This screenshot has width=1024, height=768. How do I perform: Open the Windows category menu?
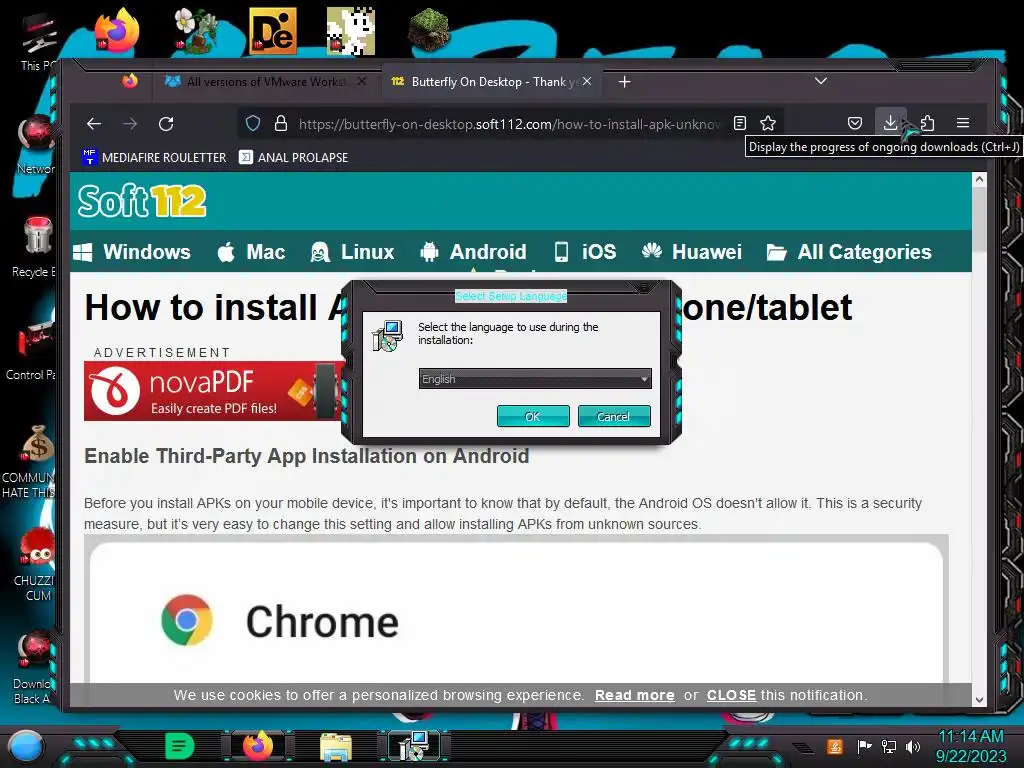click(133, 252)
